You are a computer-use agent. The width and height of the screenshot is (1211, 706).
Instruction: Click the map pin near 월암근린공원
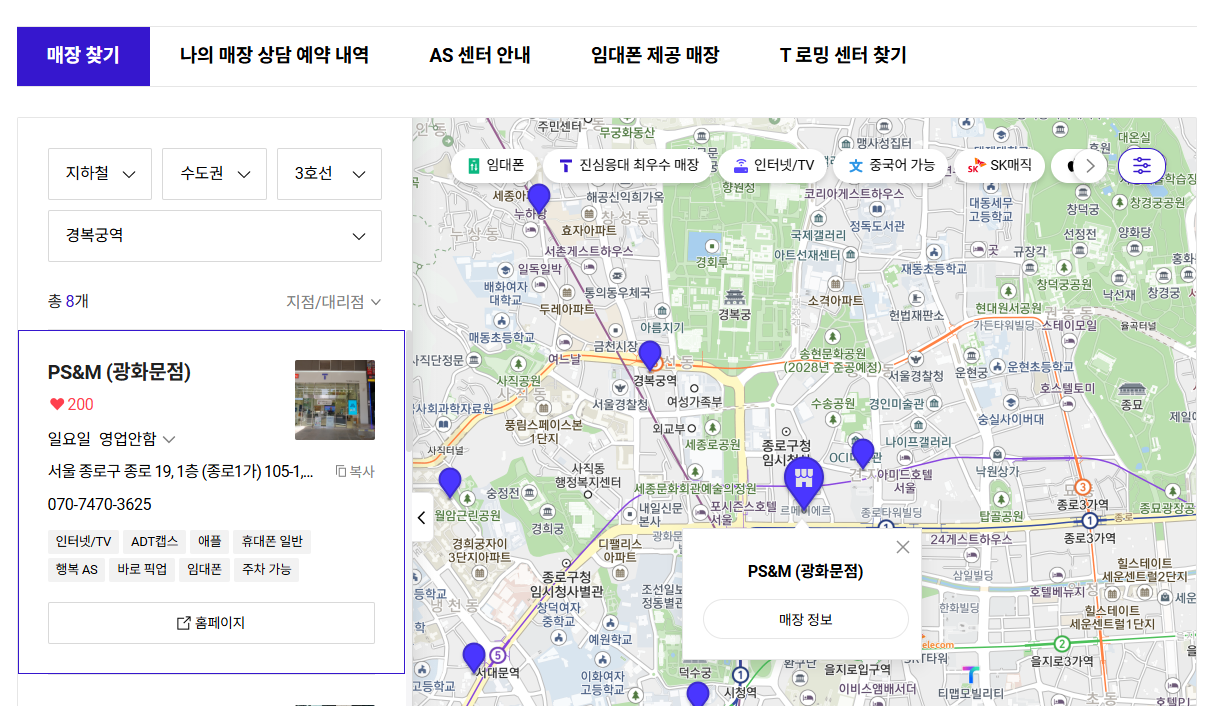pyautogui.click(x=450, y=483)
